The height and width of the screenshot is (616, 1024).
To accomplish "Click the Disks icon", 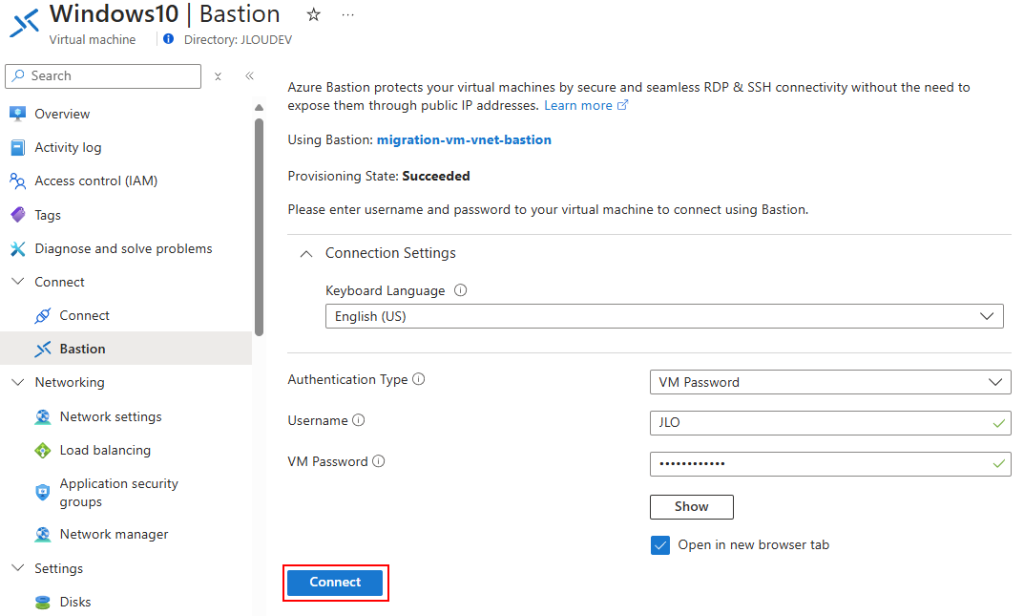I will [42, 602].
